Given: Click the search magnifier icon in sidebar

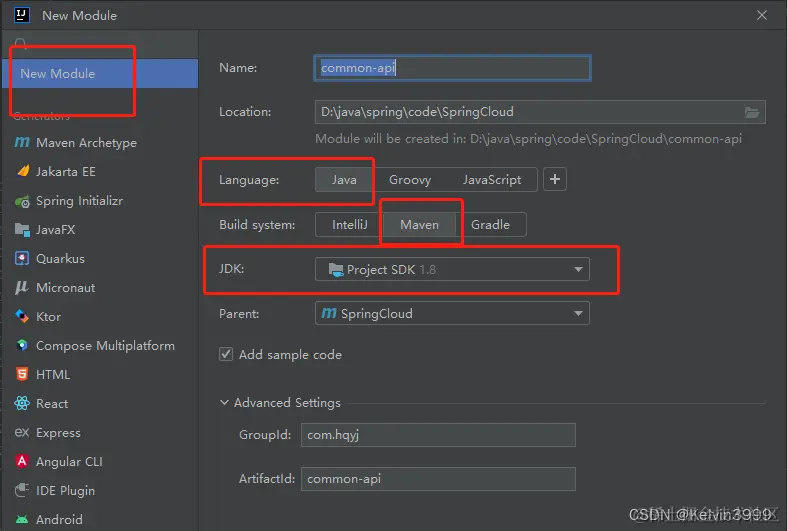Looking at the screenshot, I should (21, 43).
